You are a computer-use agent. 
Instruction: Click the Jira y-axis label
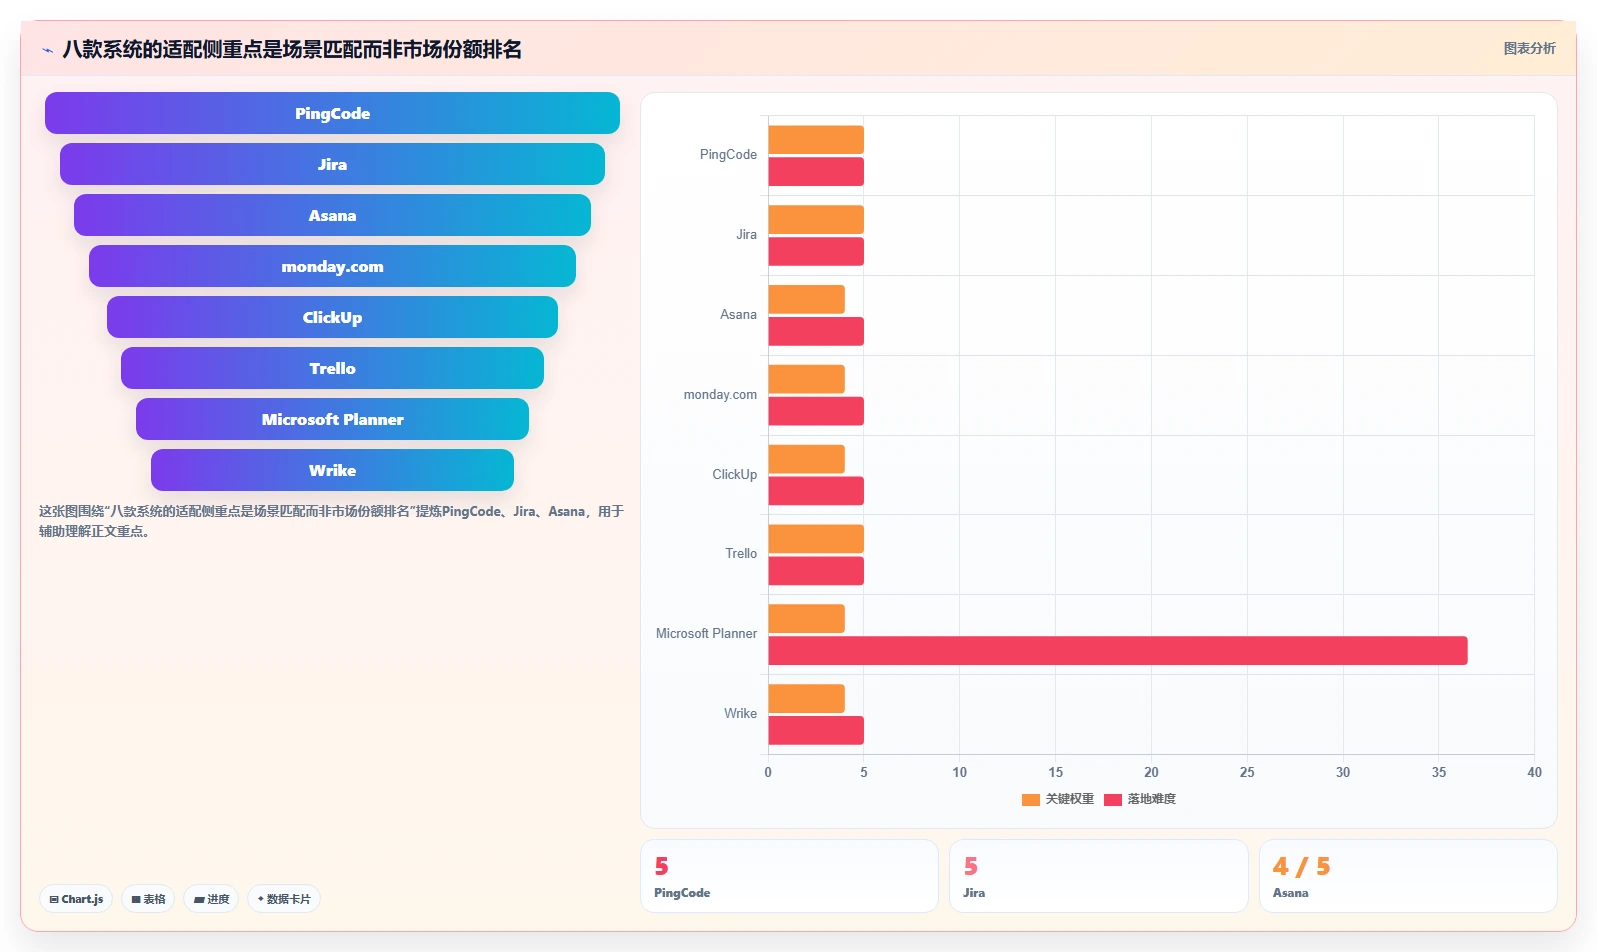pyautogui.click(x=746, y=235)
